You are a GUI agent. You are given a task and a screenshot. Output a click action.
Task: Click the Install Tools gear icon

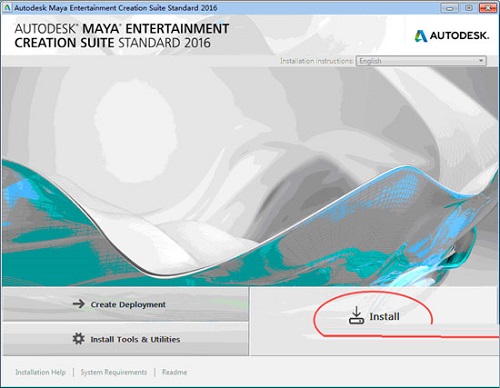click(79, 339)
